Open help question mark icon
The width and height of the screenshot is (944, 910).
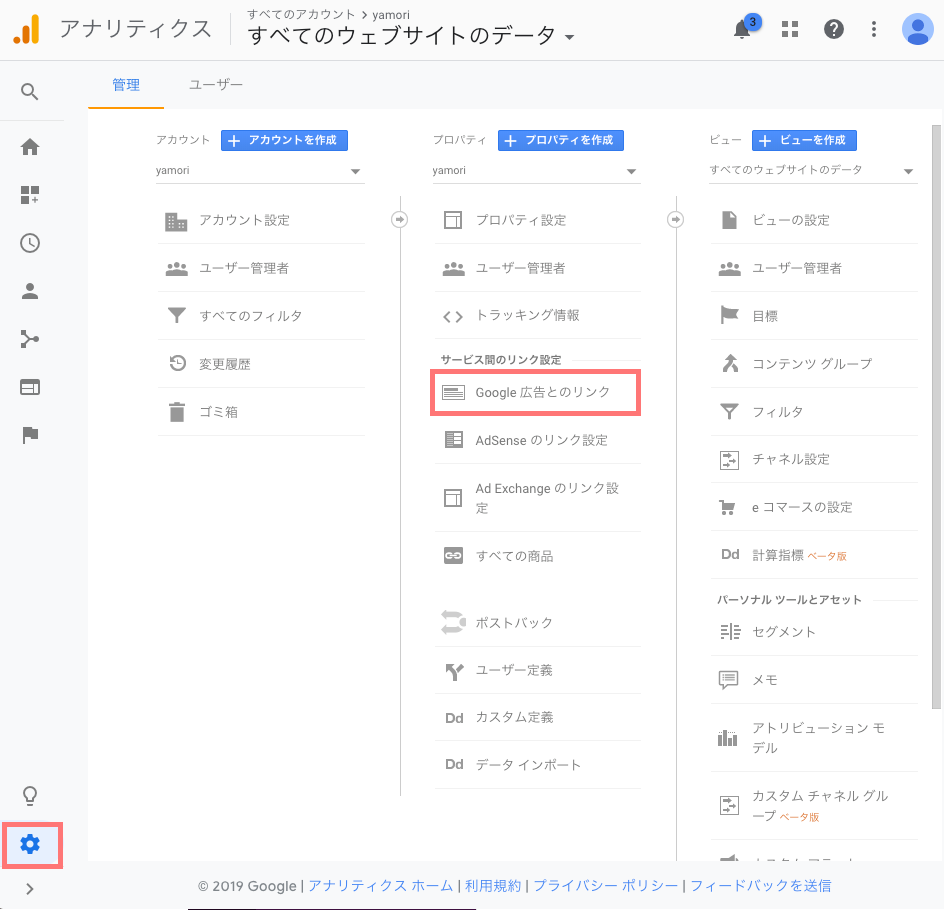point(834,29)
